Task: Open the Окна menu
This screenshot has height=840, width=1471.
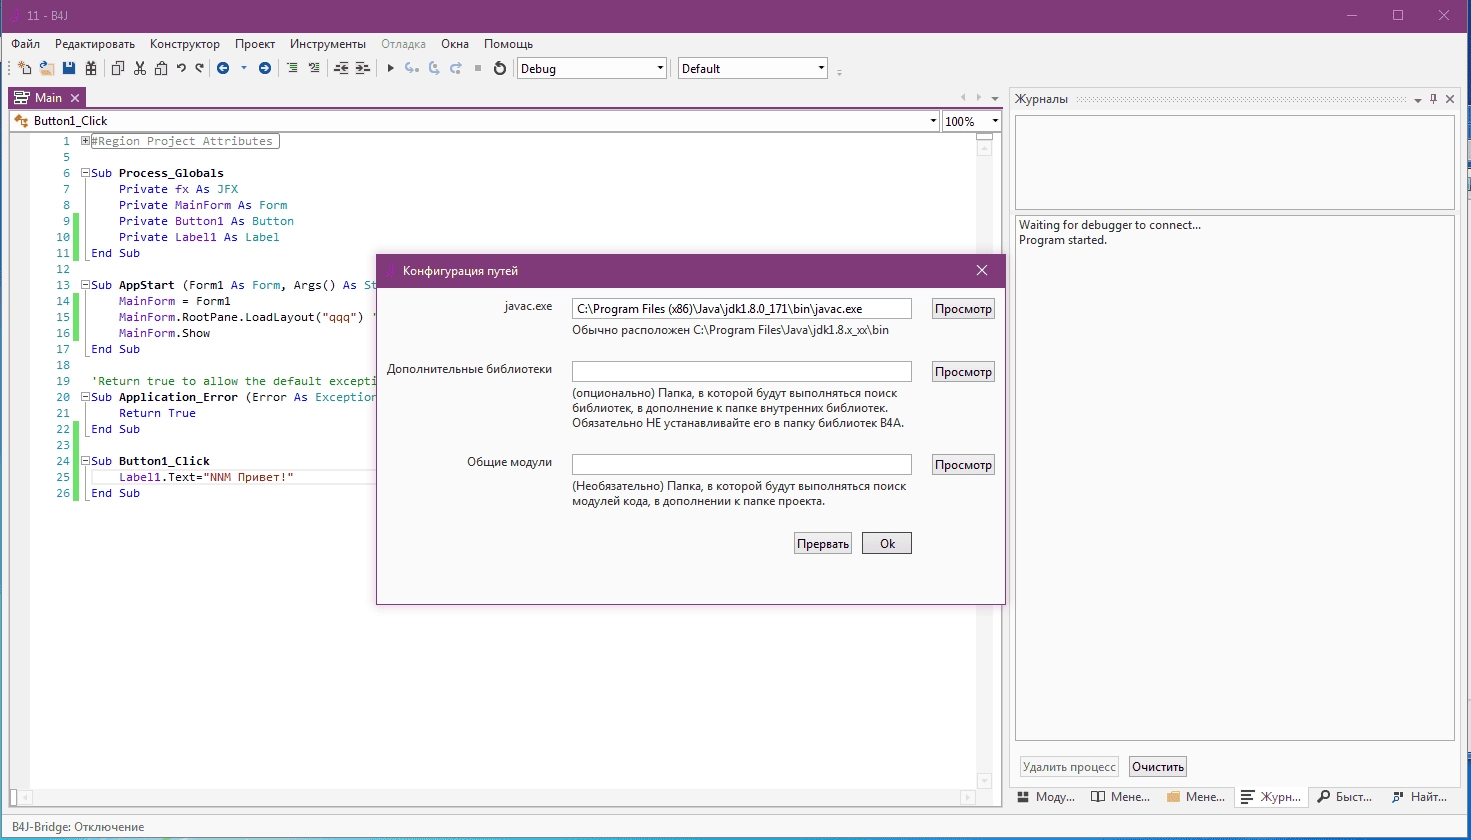Action: (455, 44)
